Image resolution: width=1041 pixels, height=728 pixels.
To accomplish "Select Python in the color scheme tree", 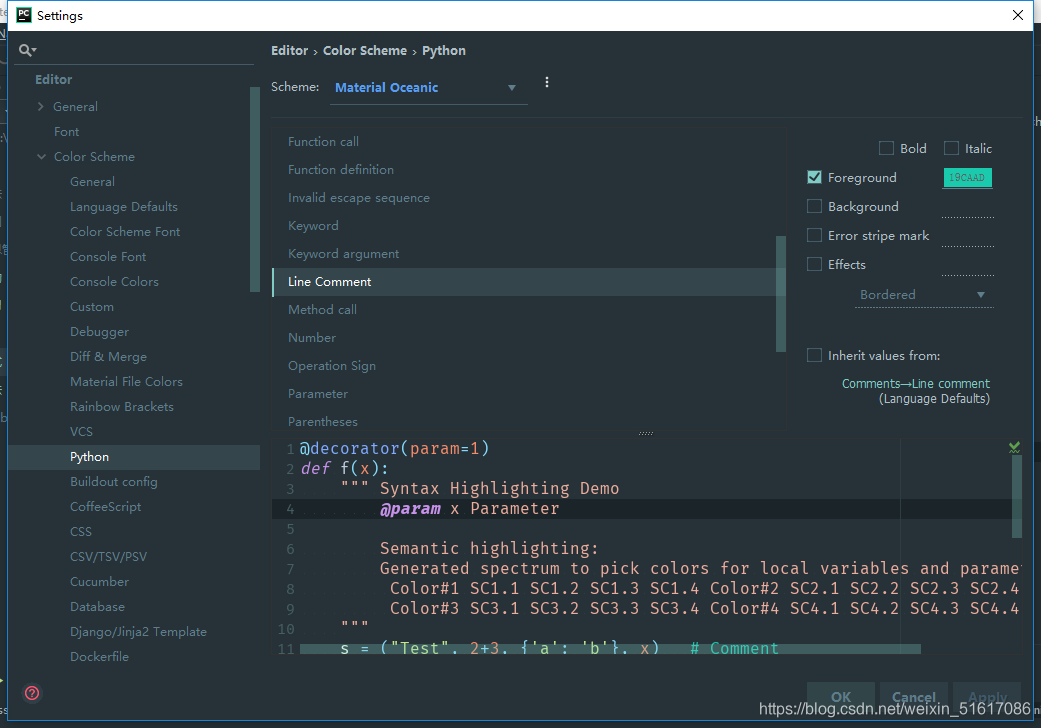I will pyautogui.click(x=133, y=457).
